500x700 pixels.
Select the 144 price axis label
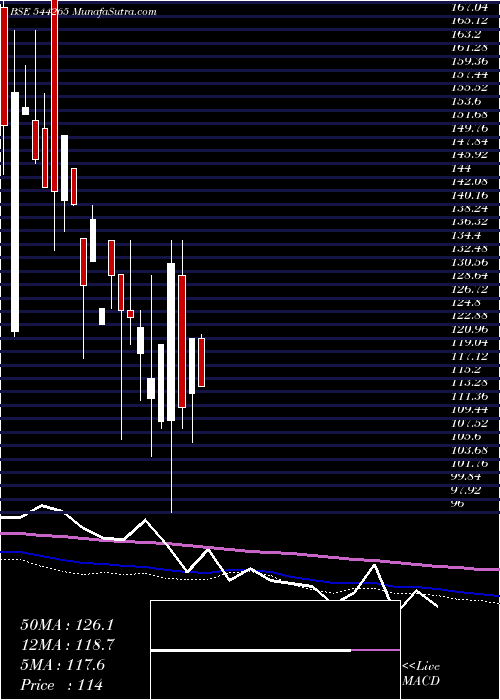(461, 169)
